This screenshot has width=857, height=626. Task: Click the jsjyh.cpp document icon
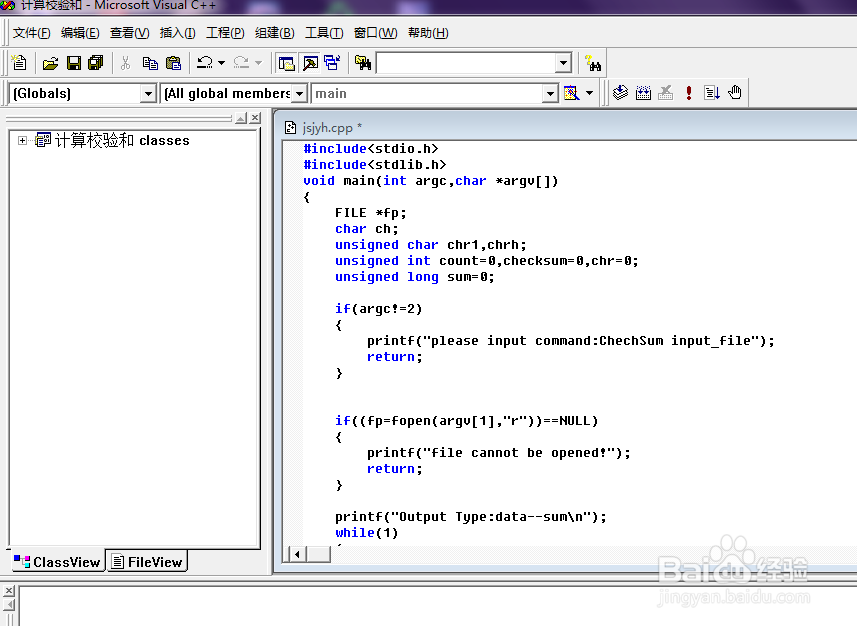[290, 128]
